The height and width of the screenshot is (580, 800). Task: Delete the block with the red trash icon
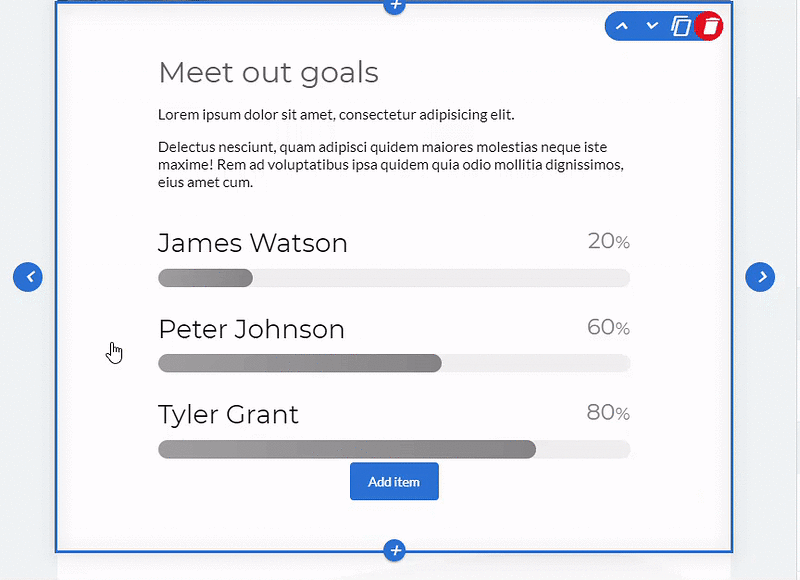pos(710,26)
